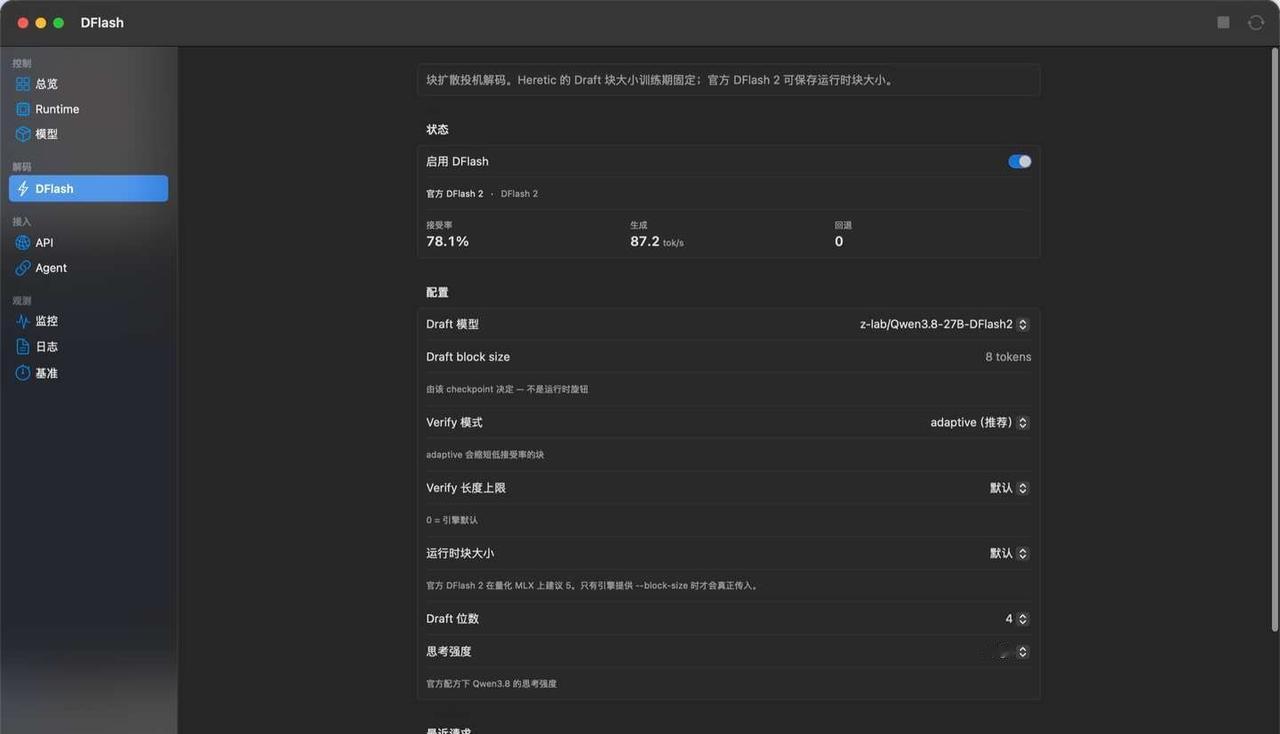The image size is (1280, 734).
Task: Click the hint '官方配方下 Qwen3.8 的思考强度'
Action: [x=491, y=684]
